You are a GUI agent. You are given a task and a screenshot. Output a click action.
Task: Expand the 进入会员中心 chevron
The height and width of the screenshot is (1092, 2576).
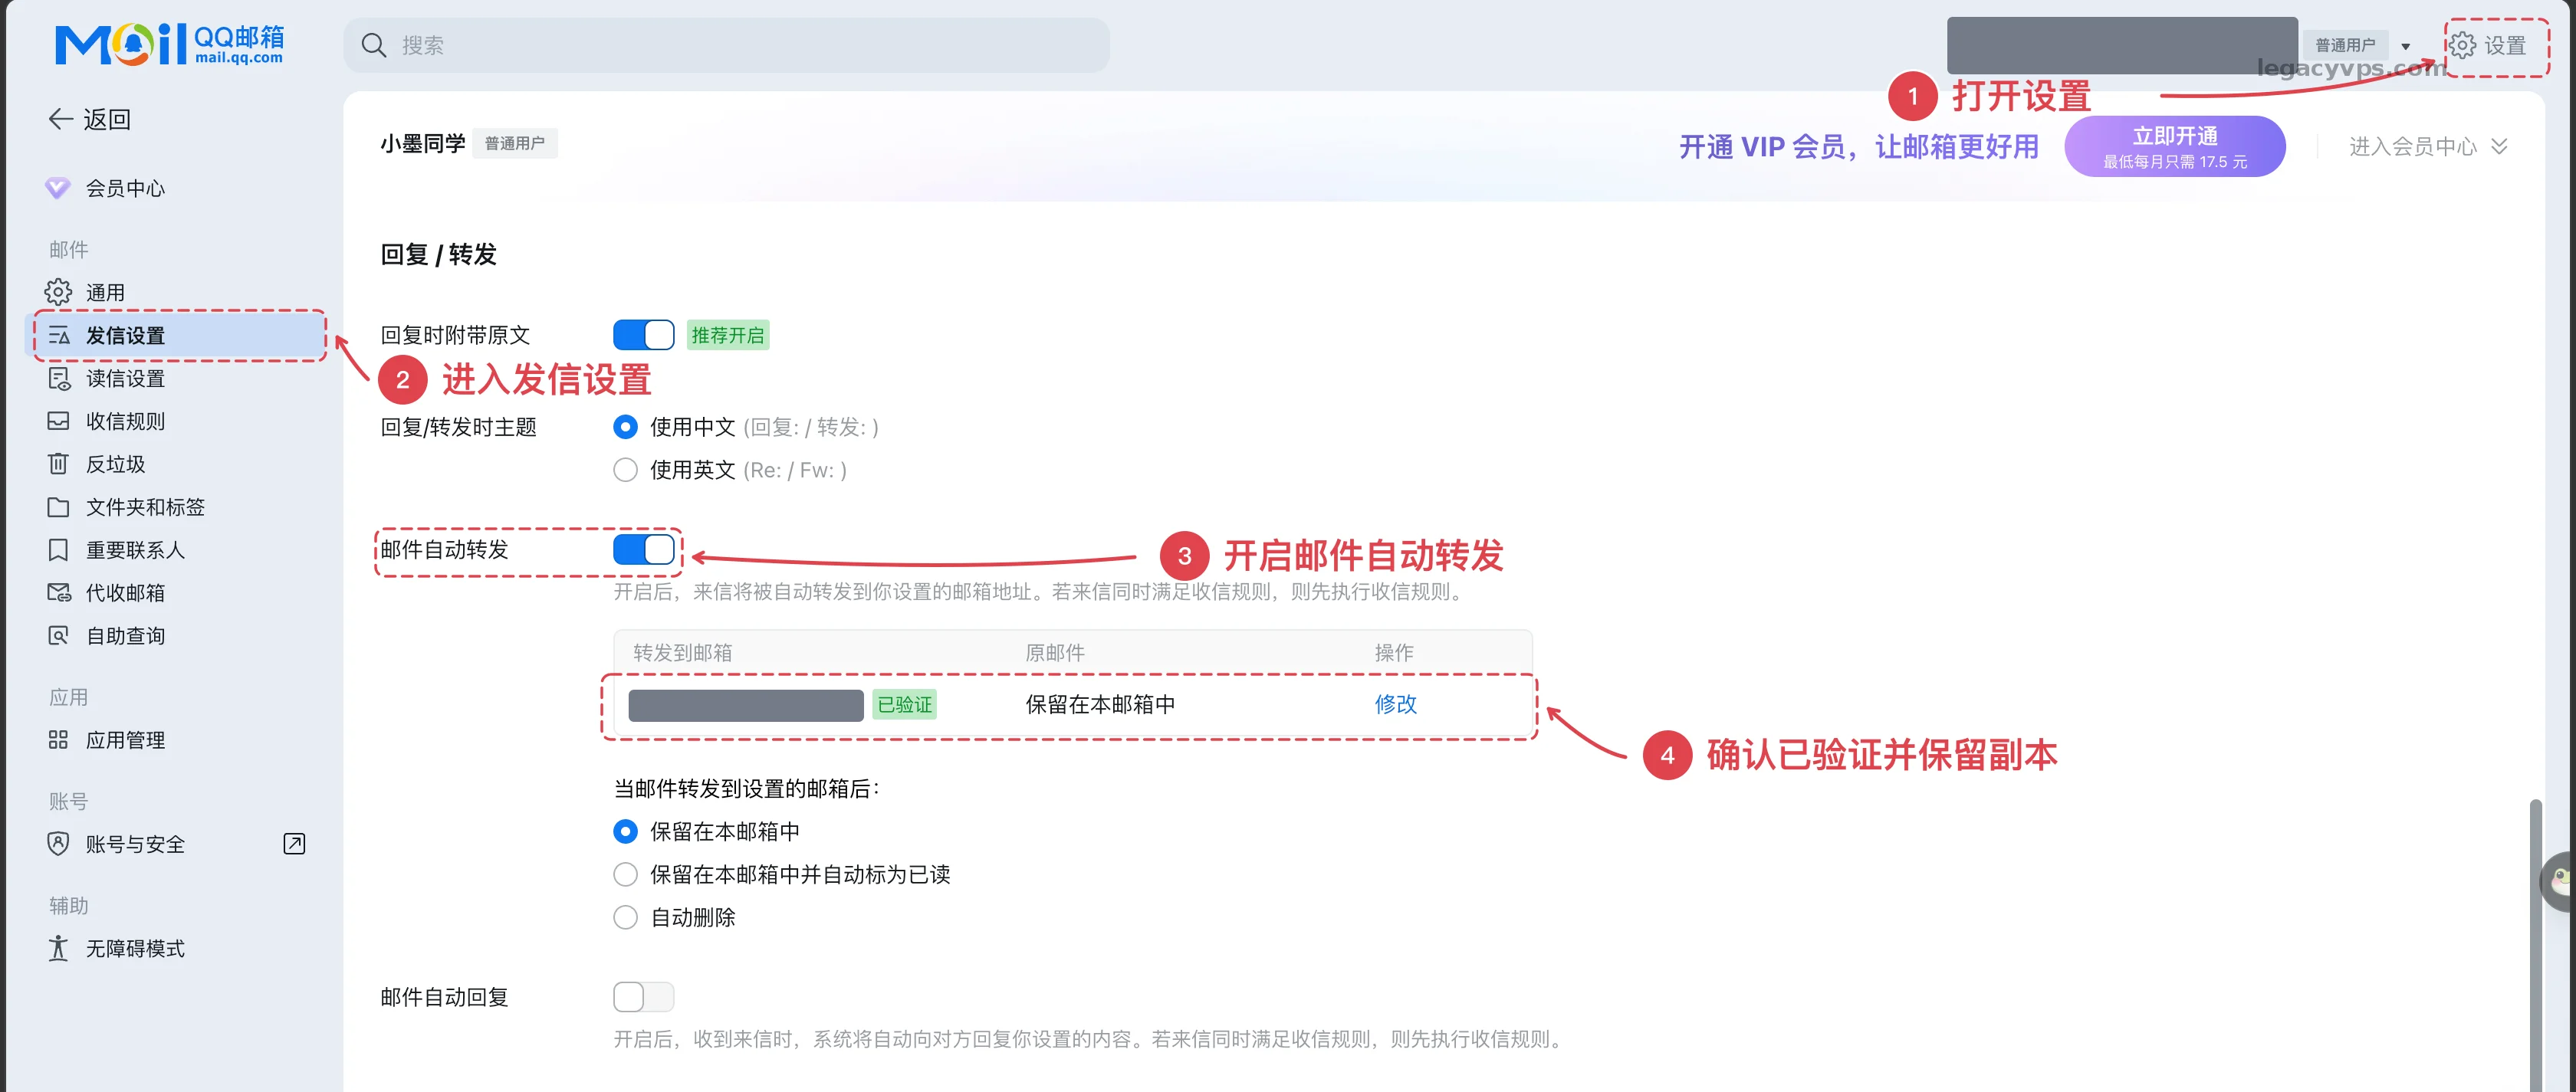2499,147
